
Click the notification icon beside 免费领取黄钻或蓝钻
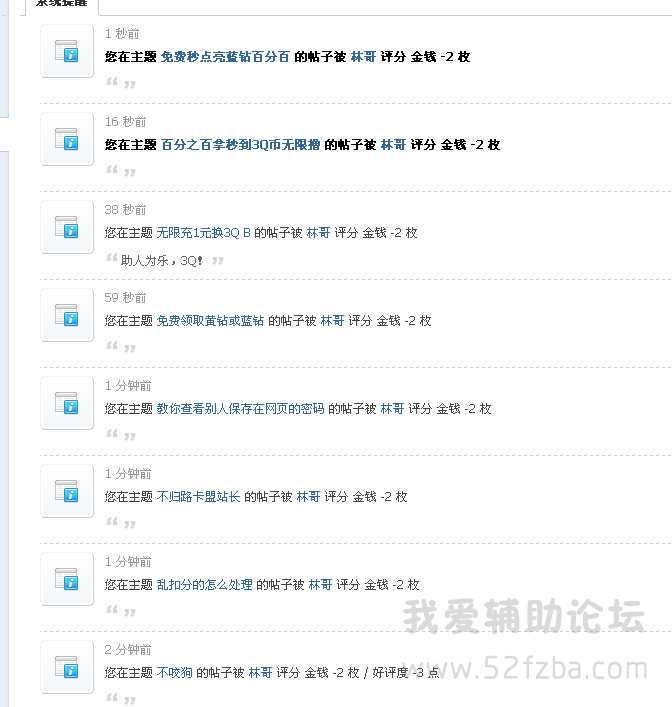coord(67,315)
